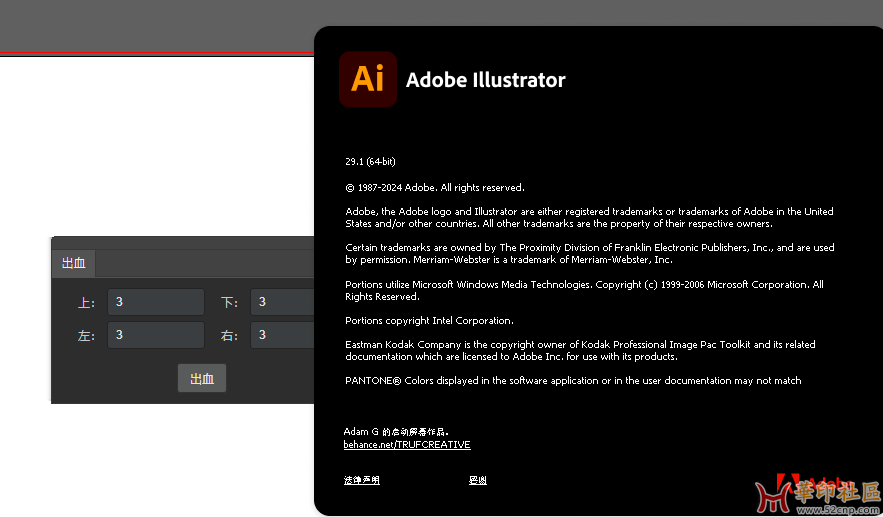Open the behance.net/TRUFCREATIVE link

[407, 445]
